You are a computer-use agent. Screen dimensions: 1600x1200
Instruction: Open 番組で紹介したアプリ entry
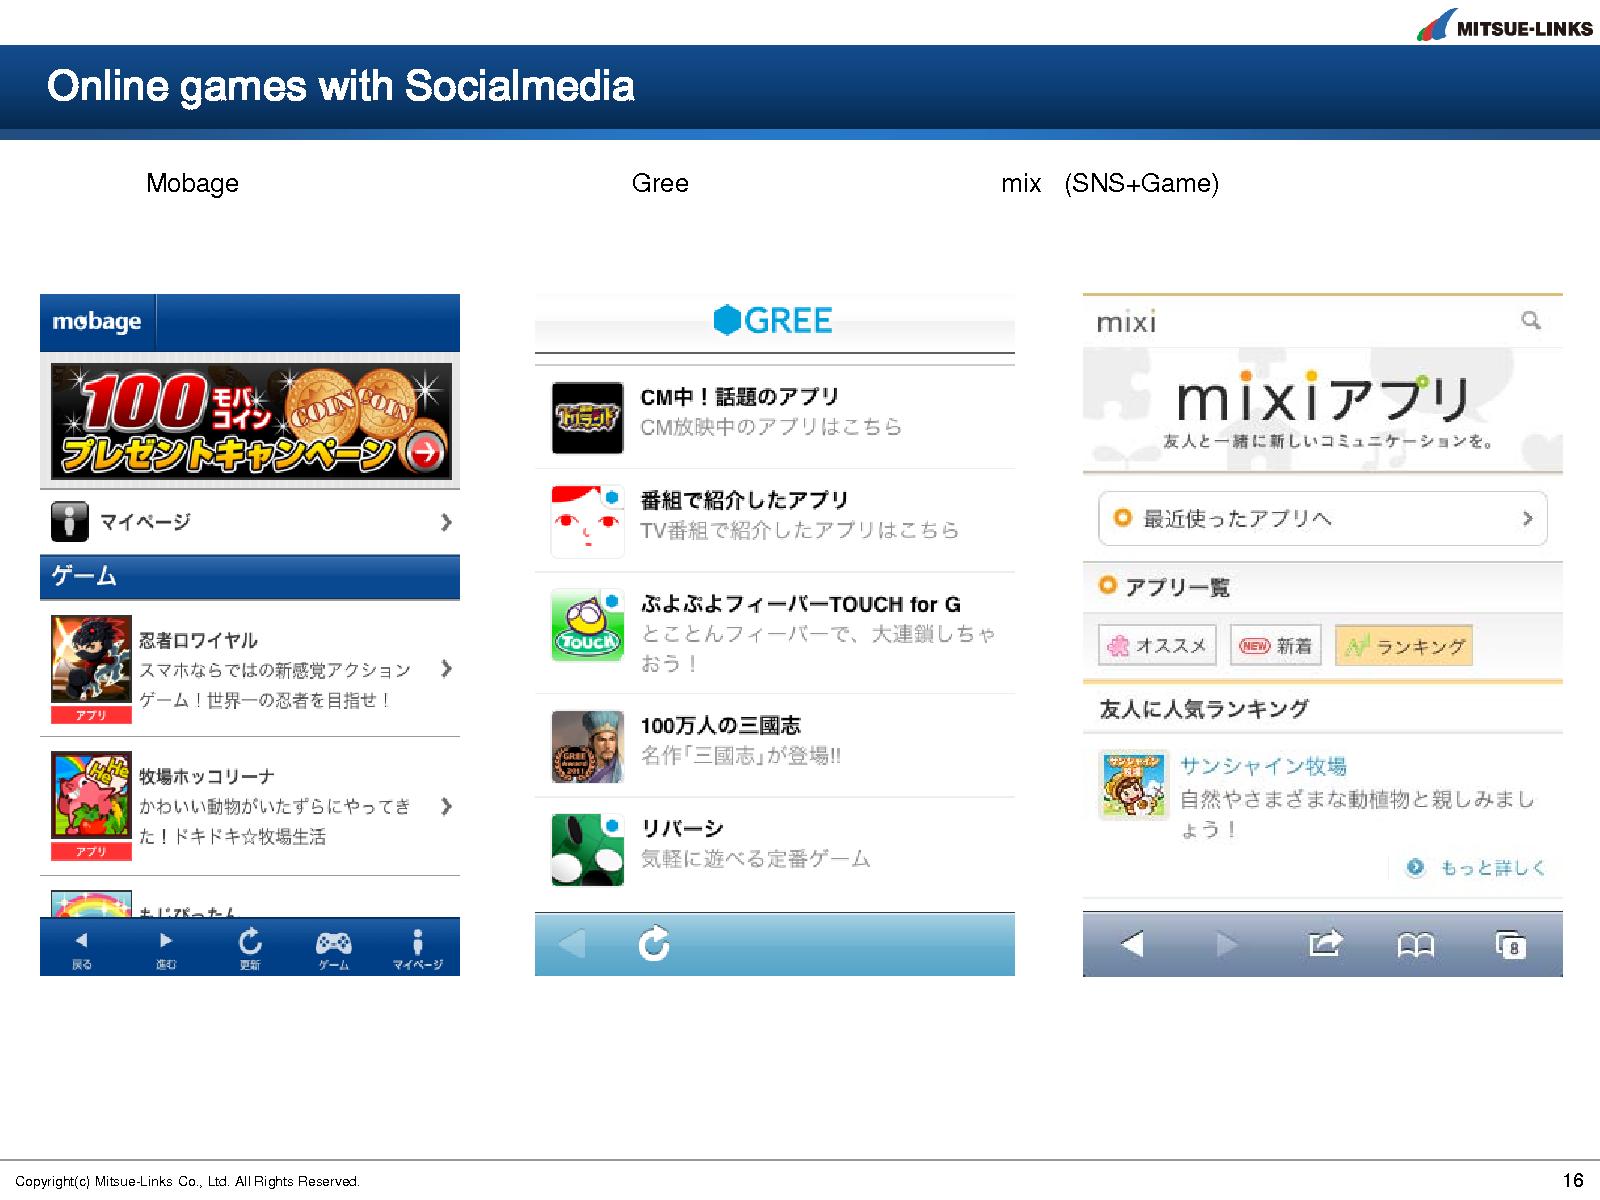[775, 521]
